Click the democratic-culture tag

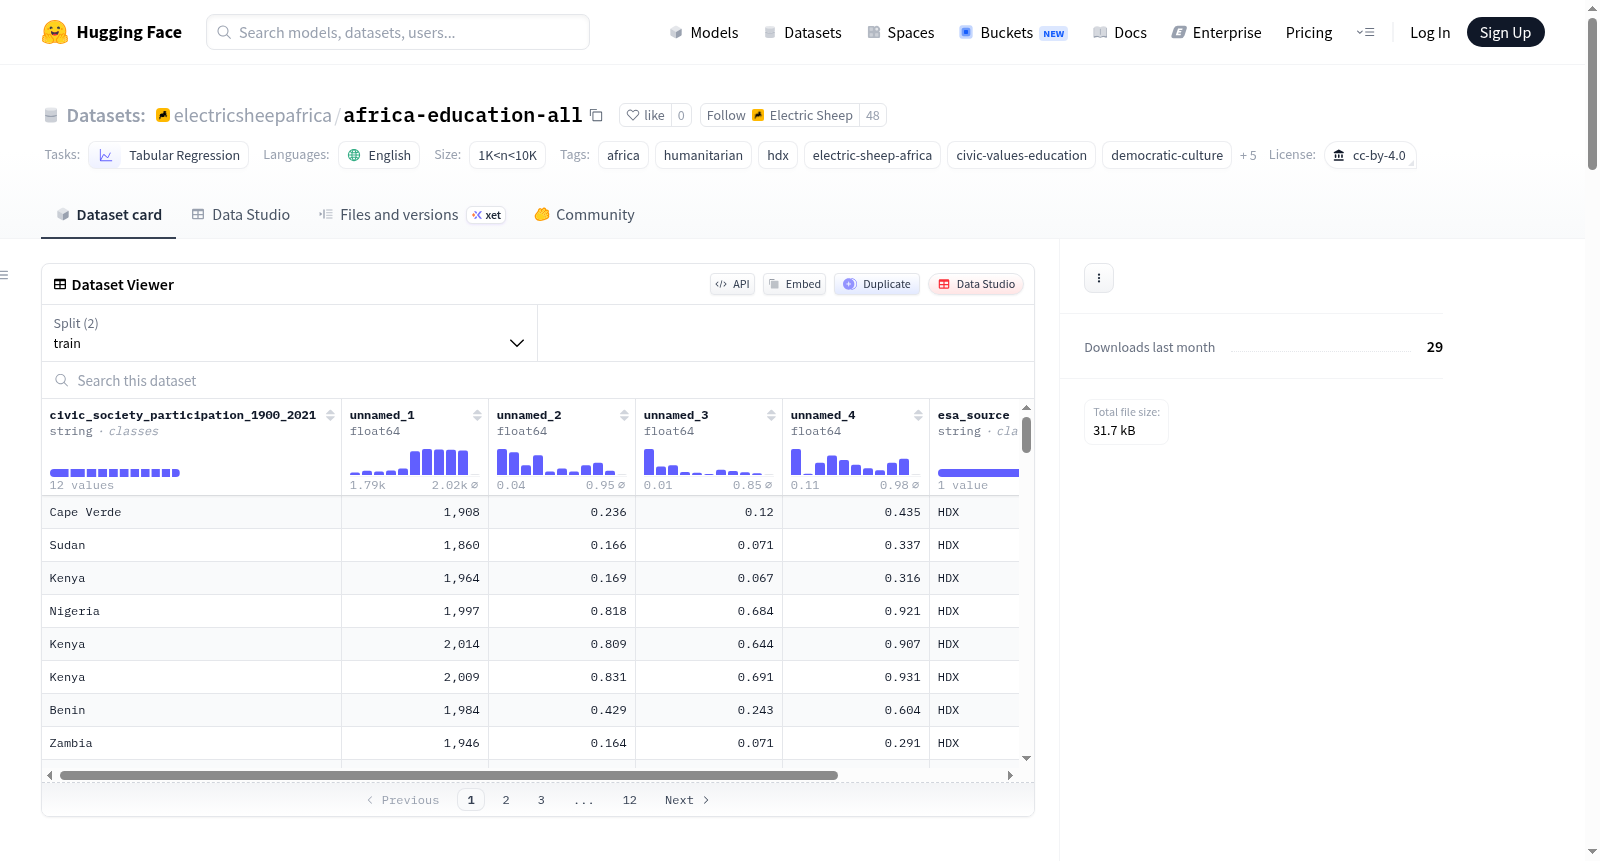1167,155
